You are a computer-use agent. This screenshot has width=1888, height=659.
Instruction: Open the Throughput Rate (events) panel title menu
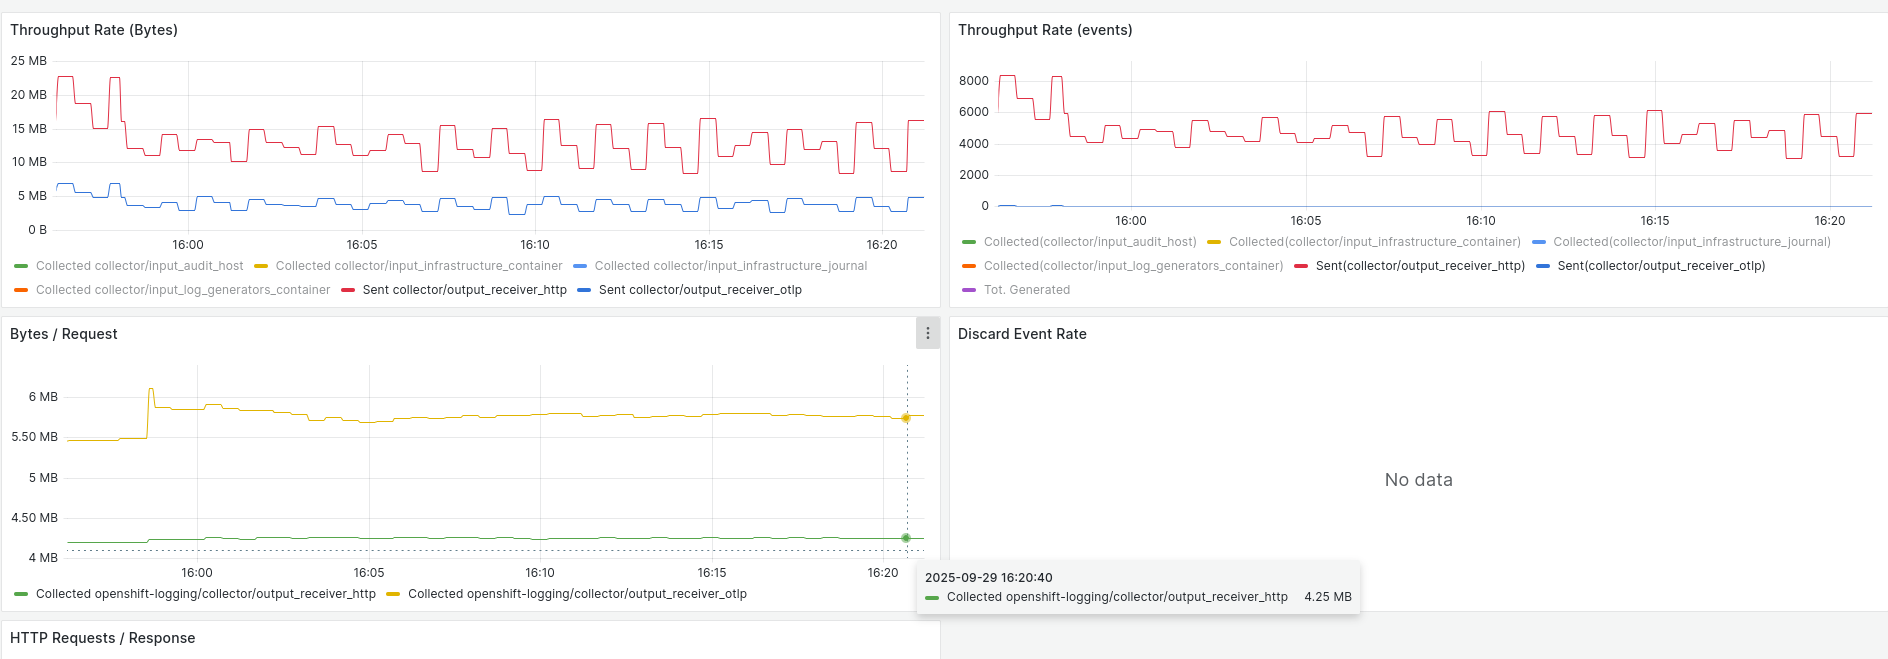click(x=1045, y=30)
